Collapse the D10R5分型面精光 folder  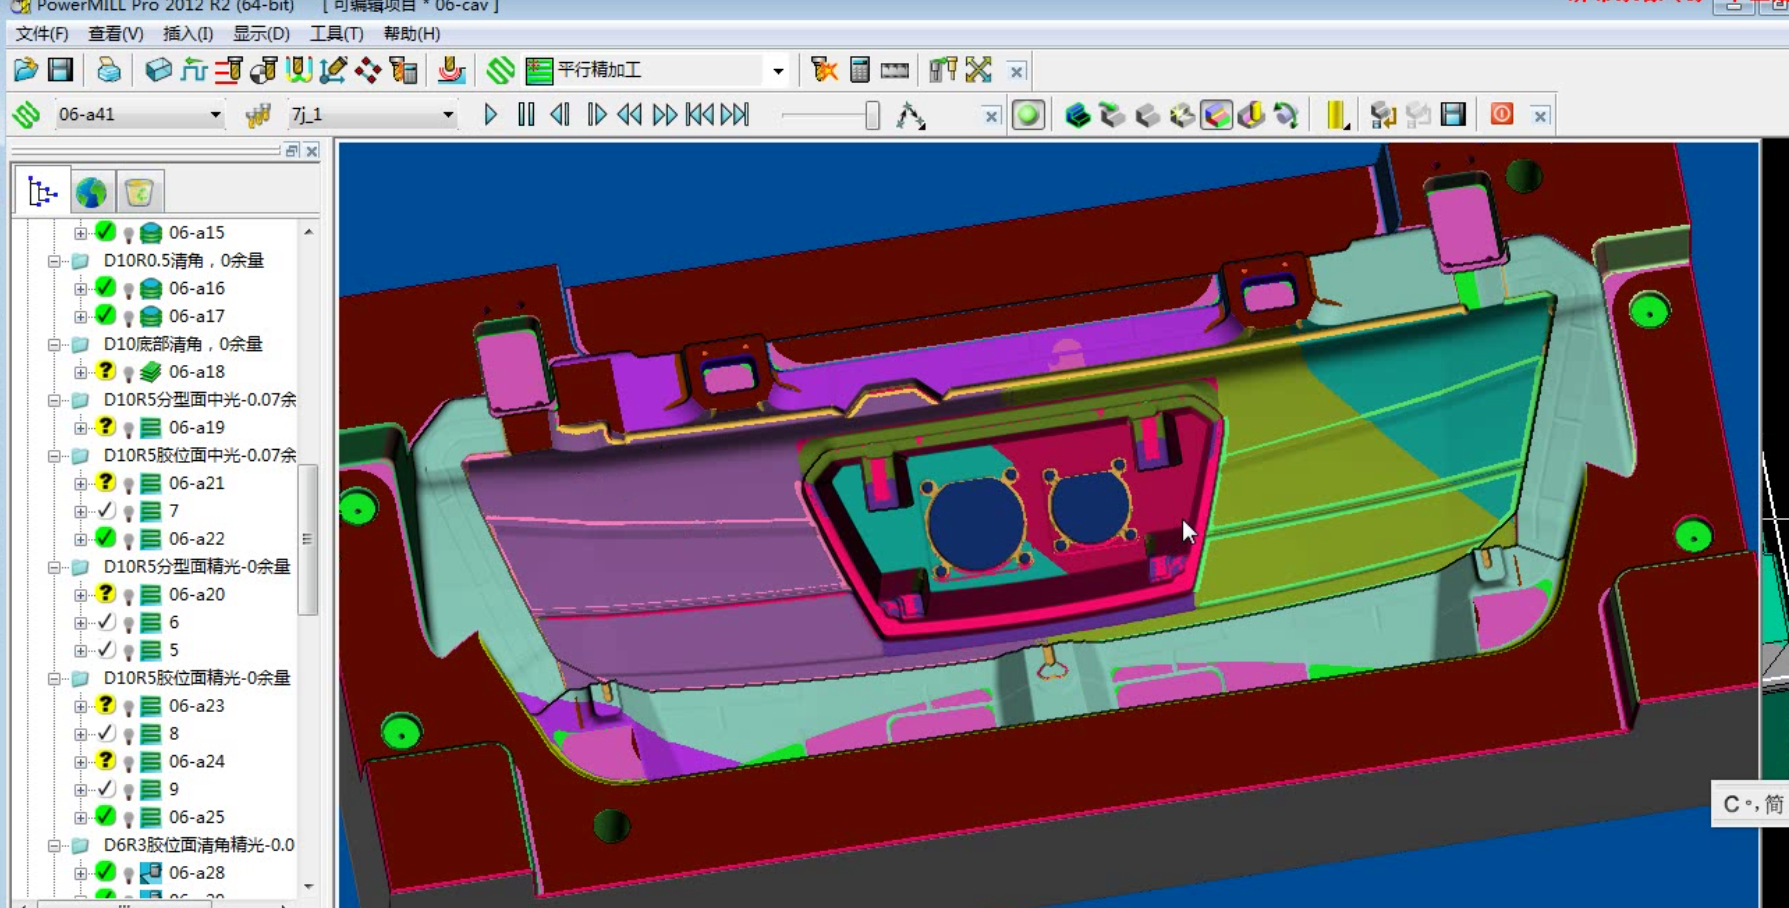point(54,567)
